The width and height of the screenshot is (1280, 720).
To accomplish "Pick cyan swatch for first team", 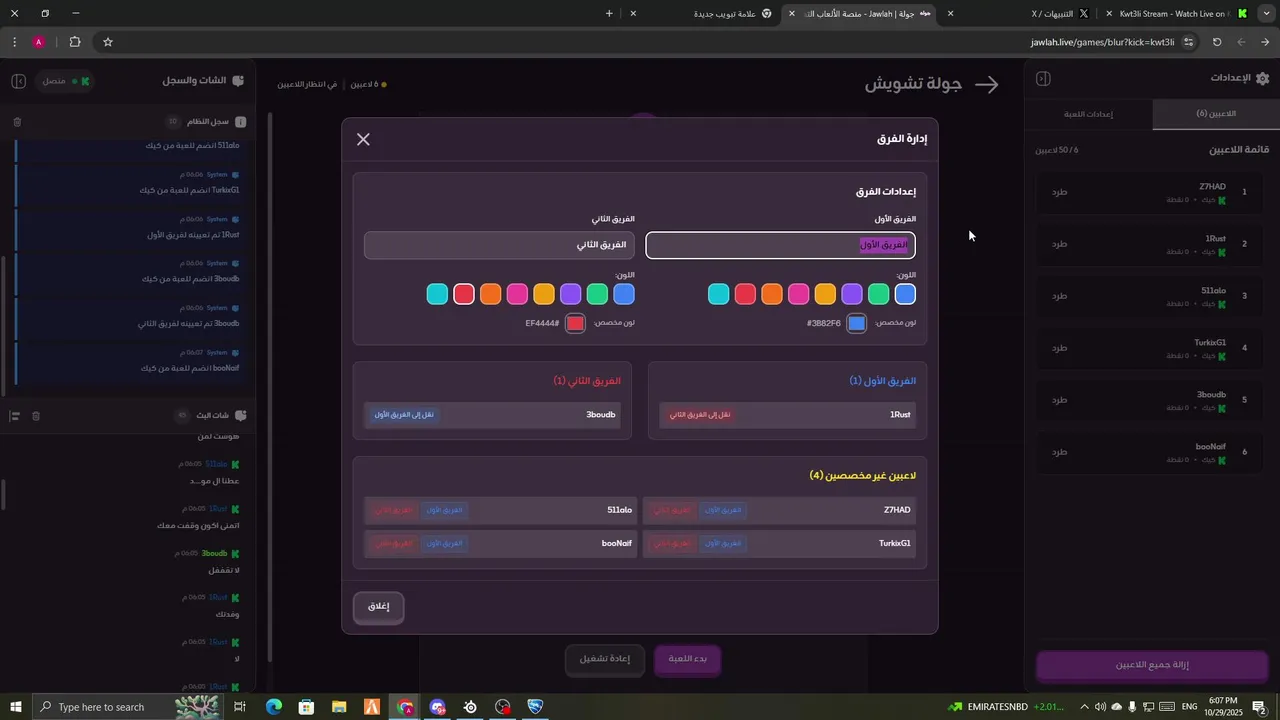I will [x=719, y=294].
